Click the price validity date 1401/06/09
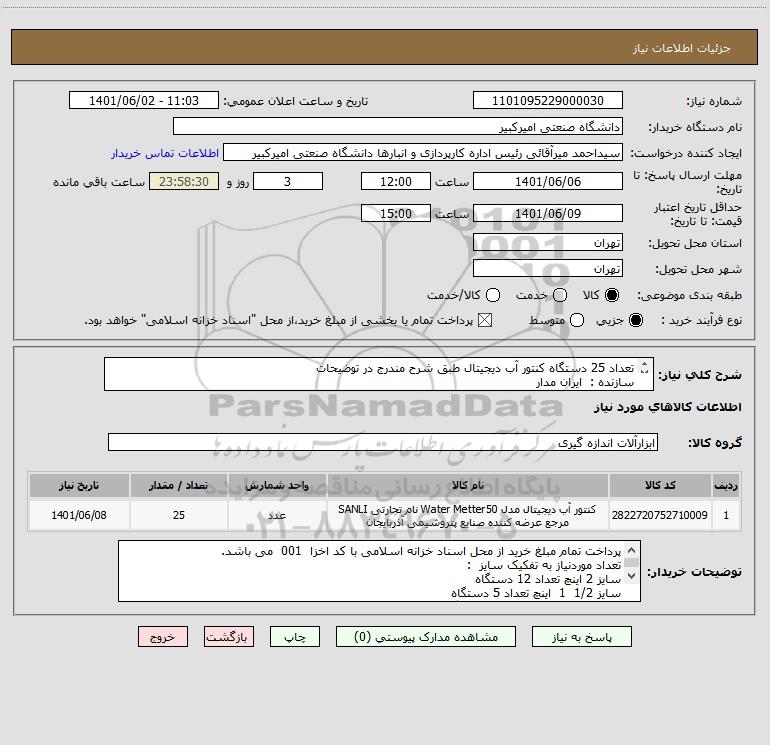 (548, 213)
